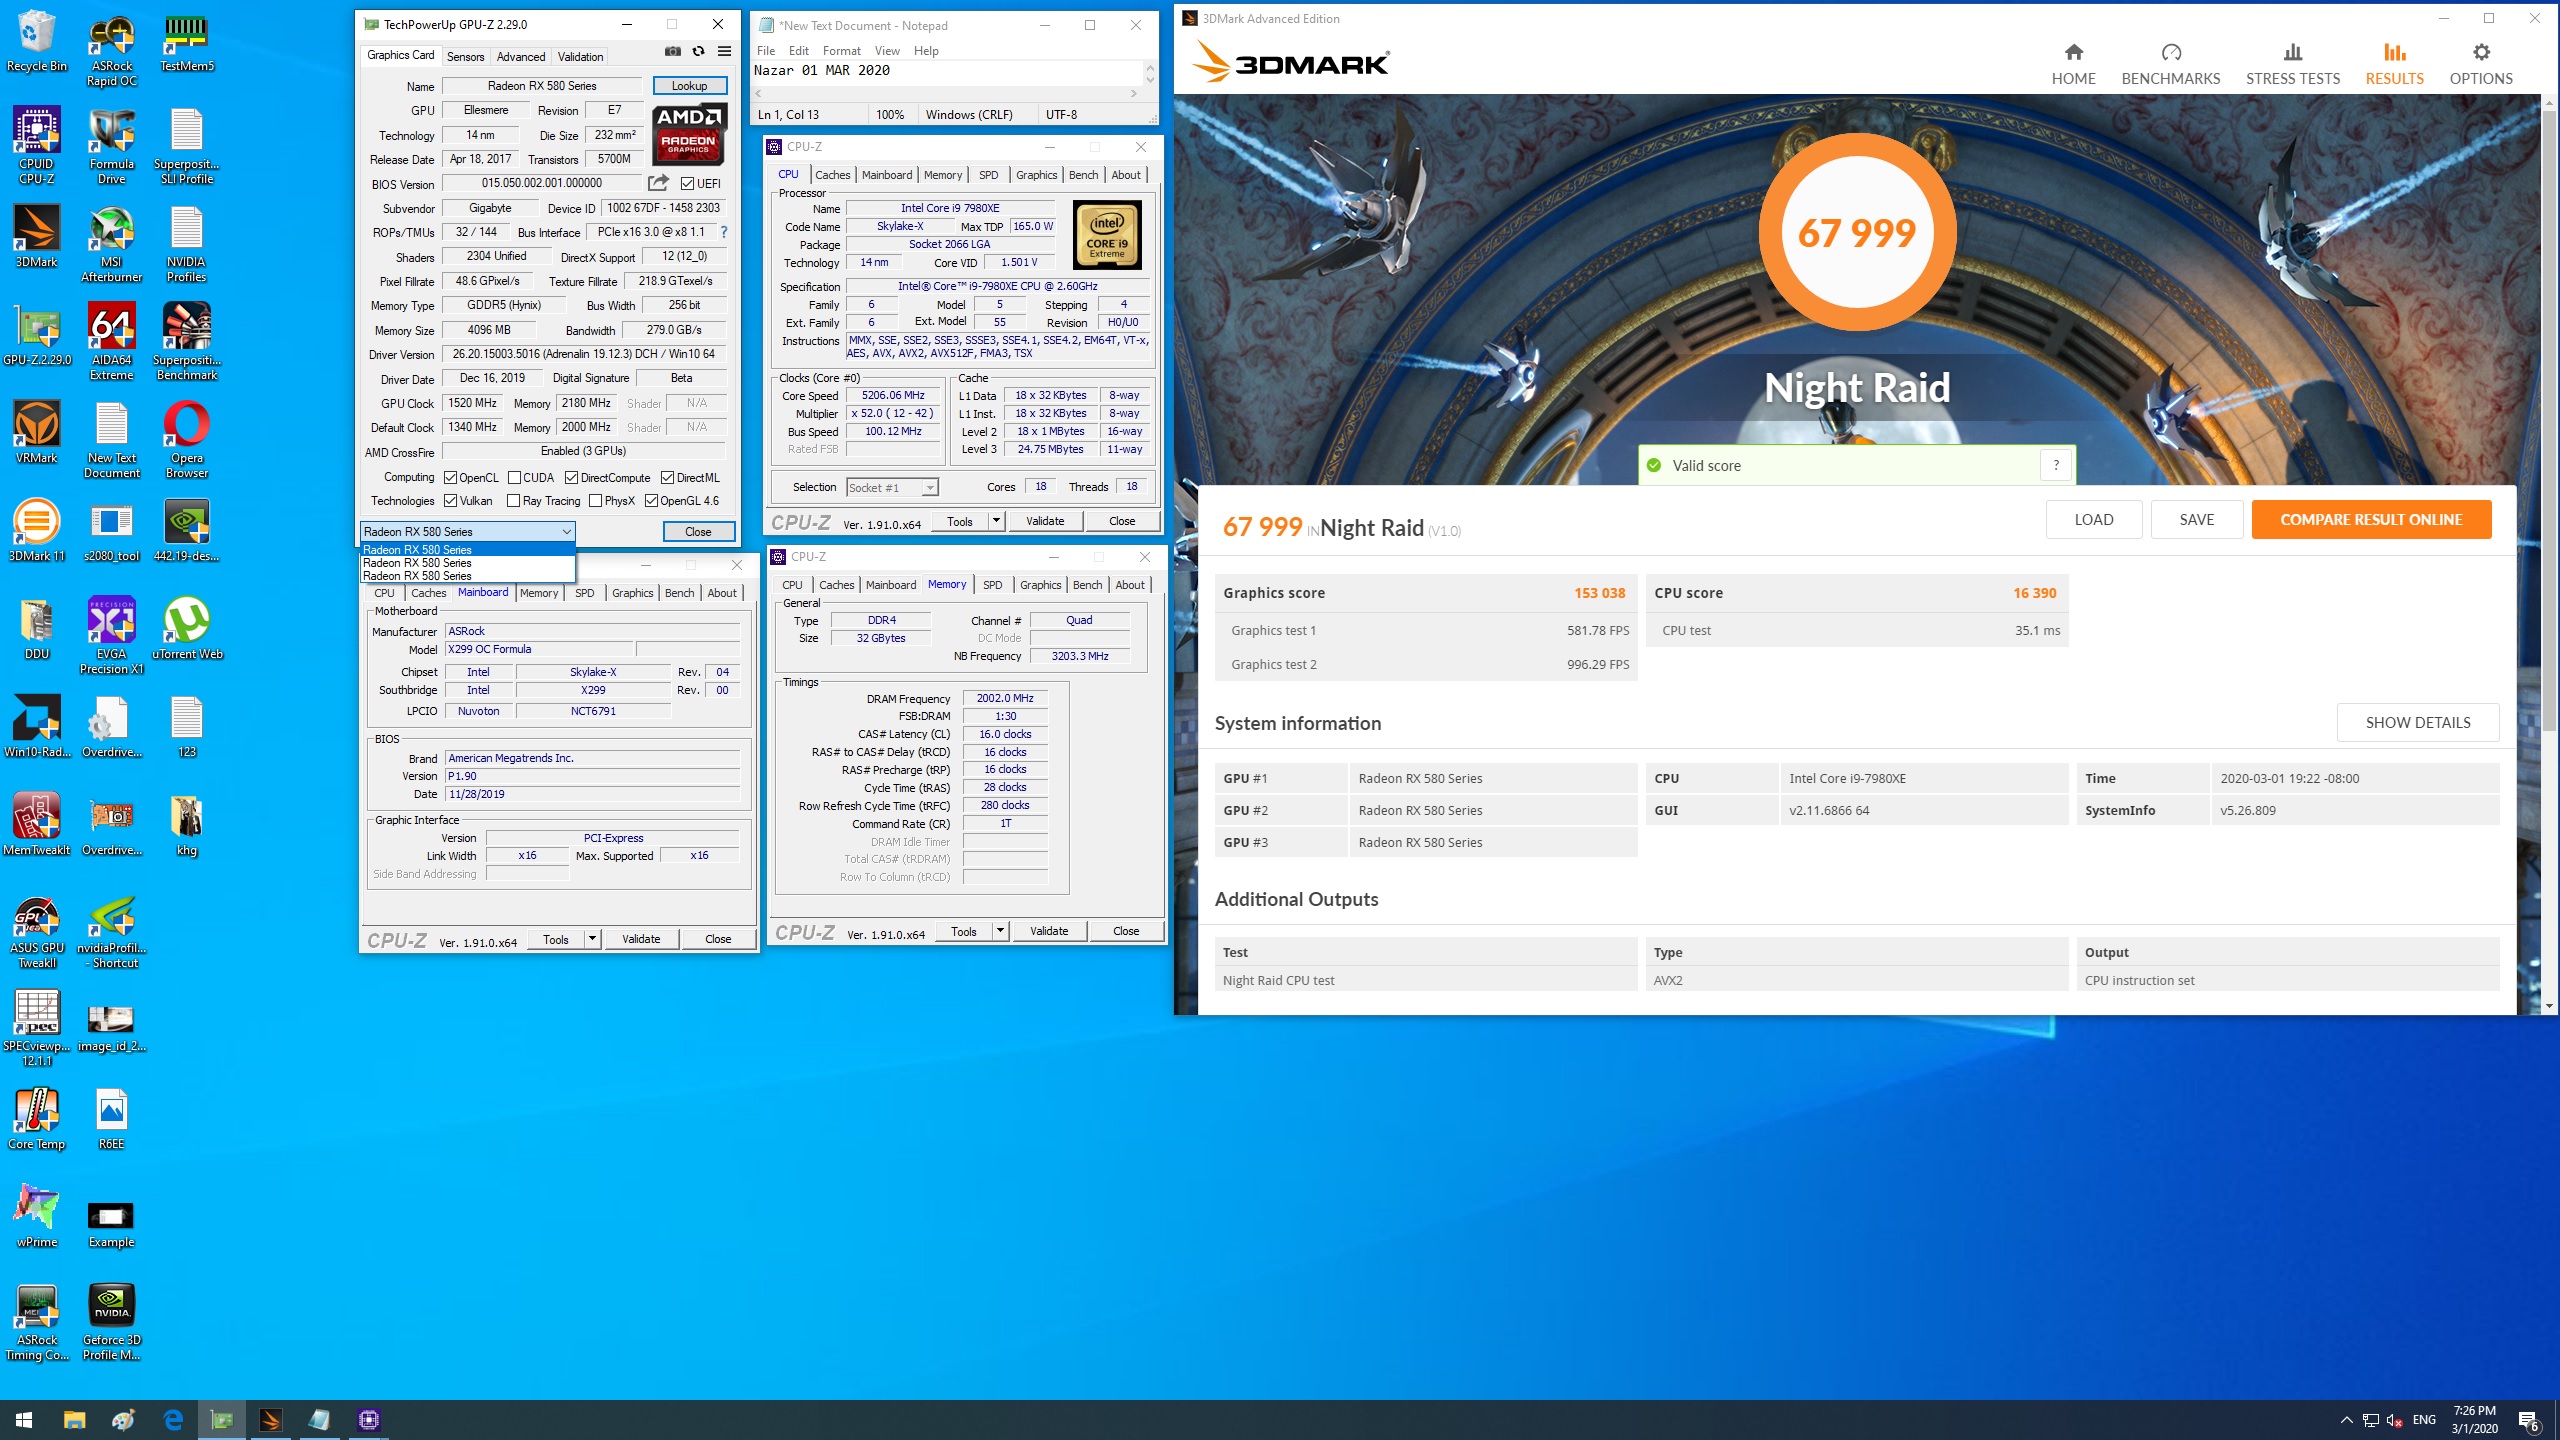2560x1440 pixels.
Task: Open CPU-Z Socket #1 selection dropdown
Action: point(930,488)
